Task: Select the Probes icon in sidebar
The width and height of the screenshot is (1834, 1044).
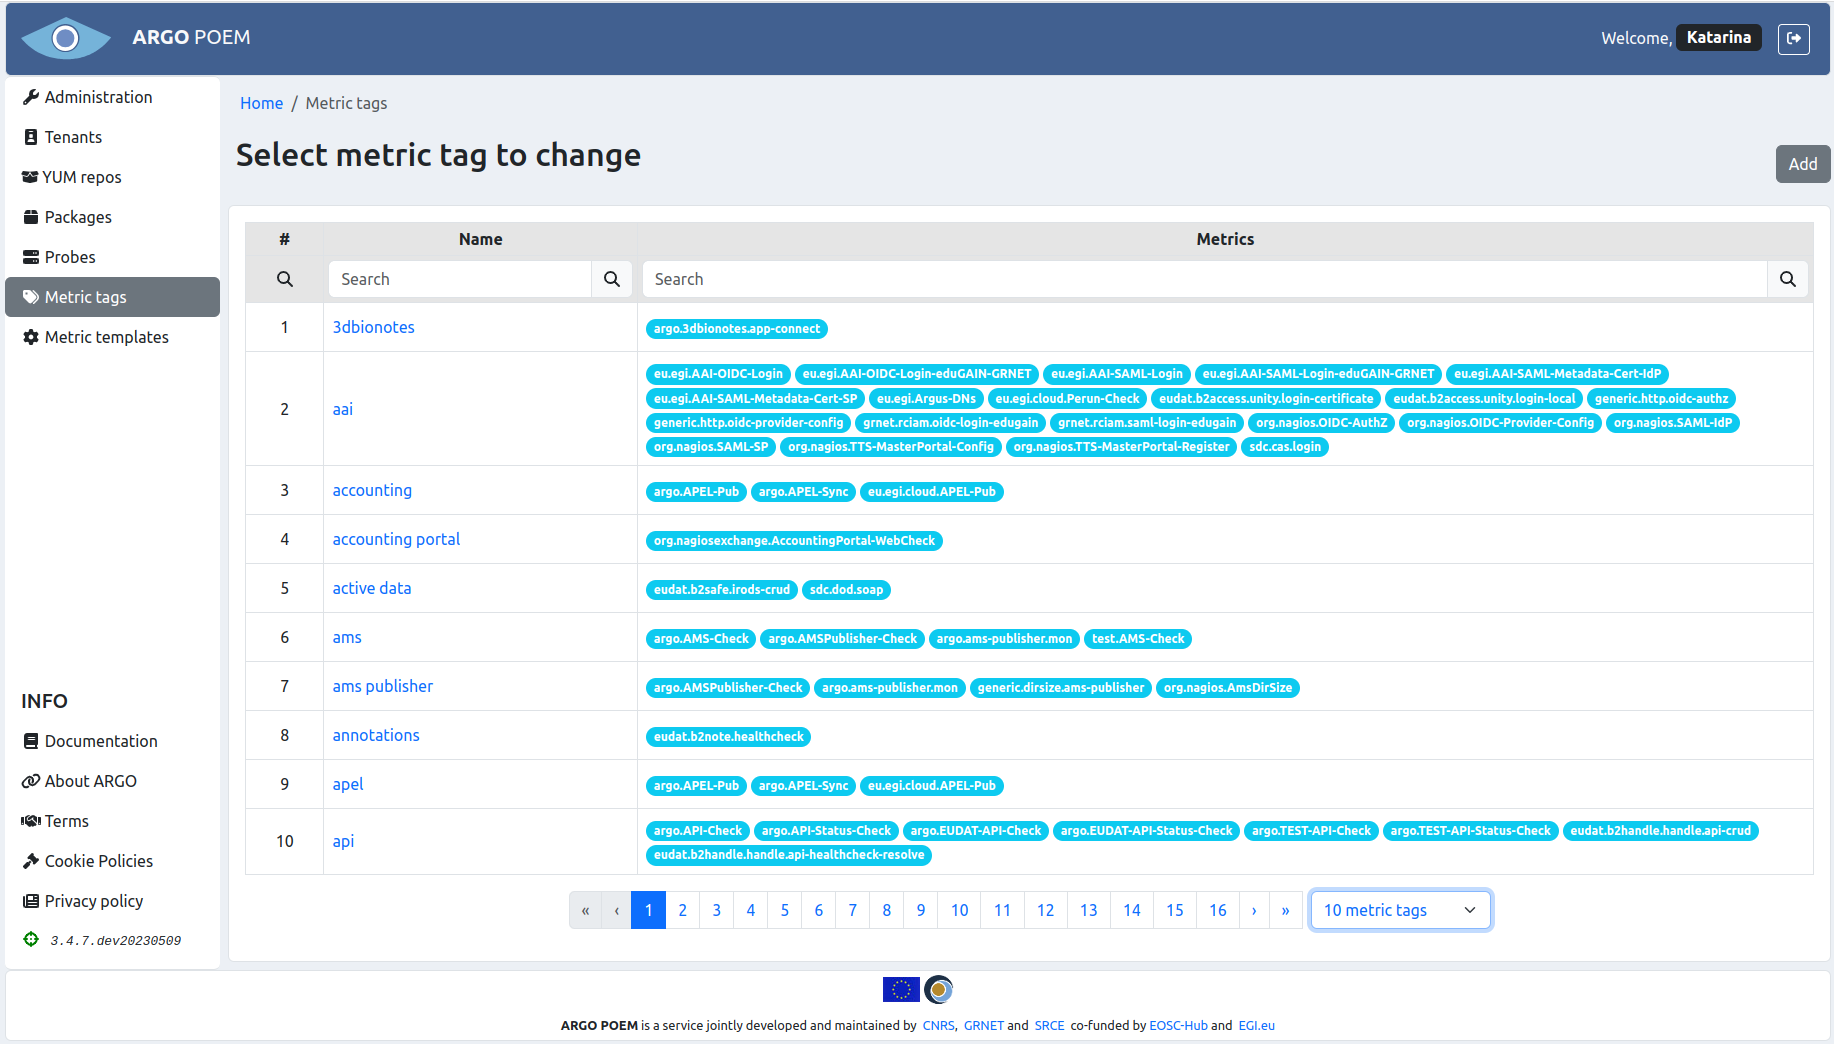Action: pos(30,256)
